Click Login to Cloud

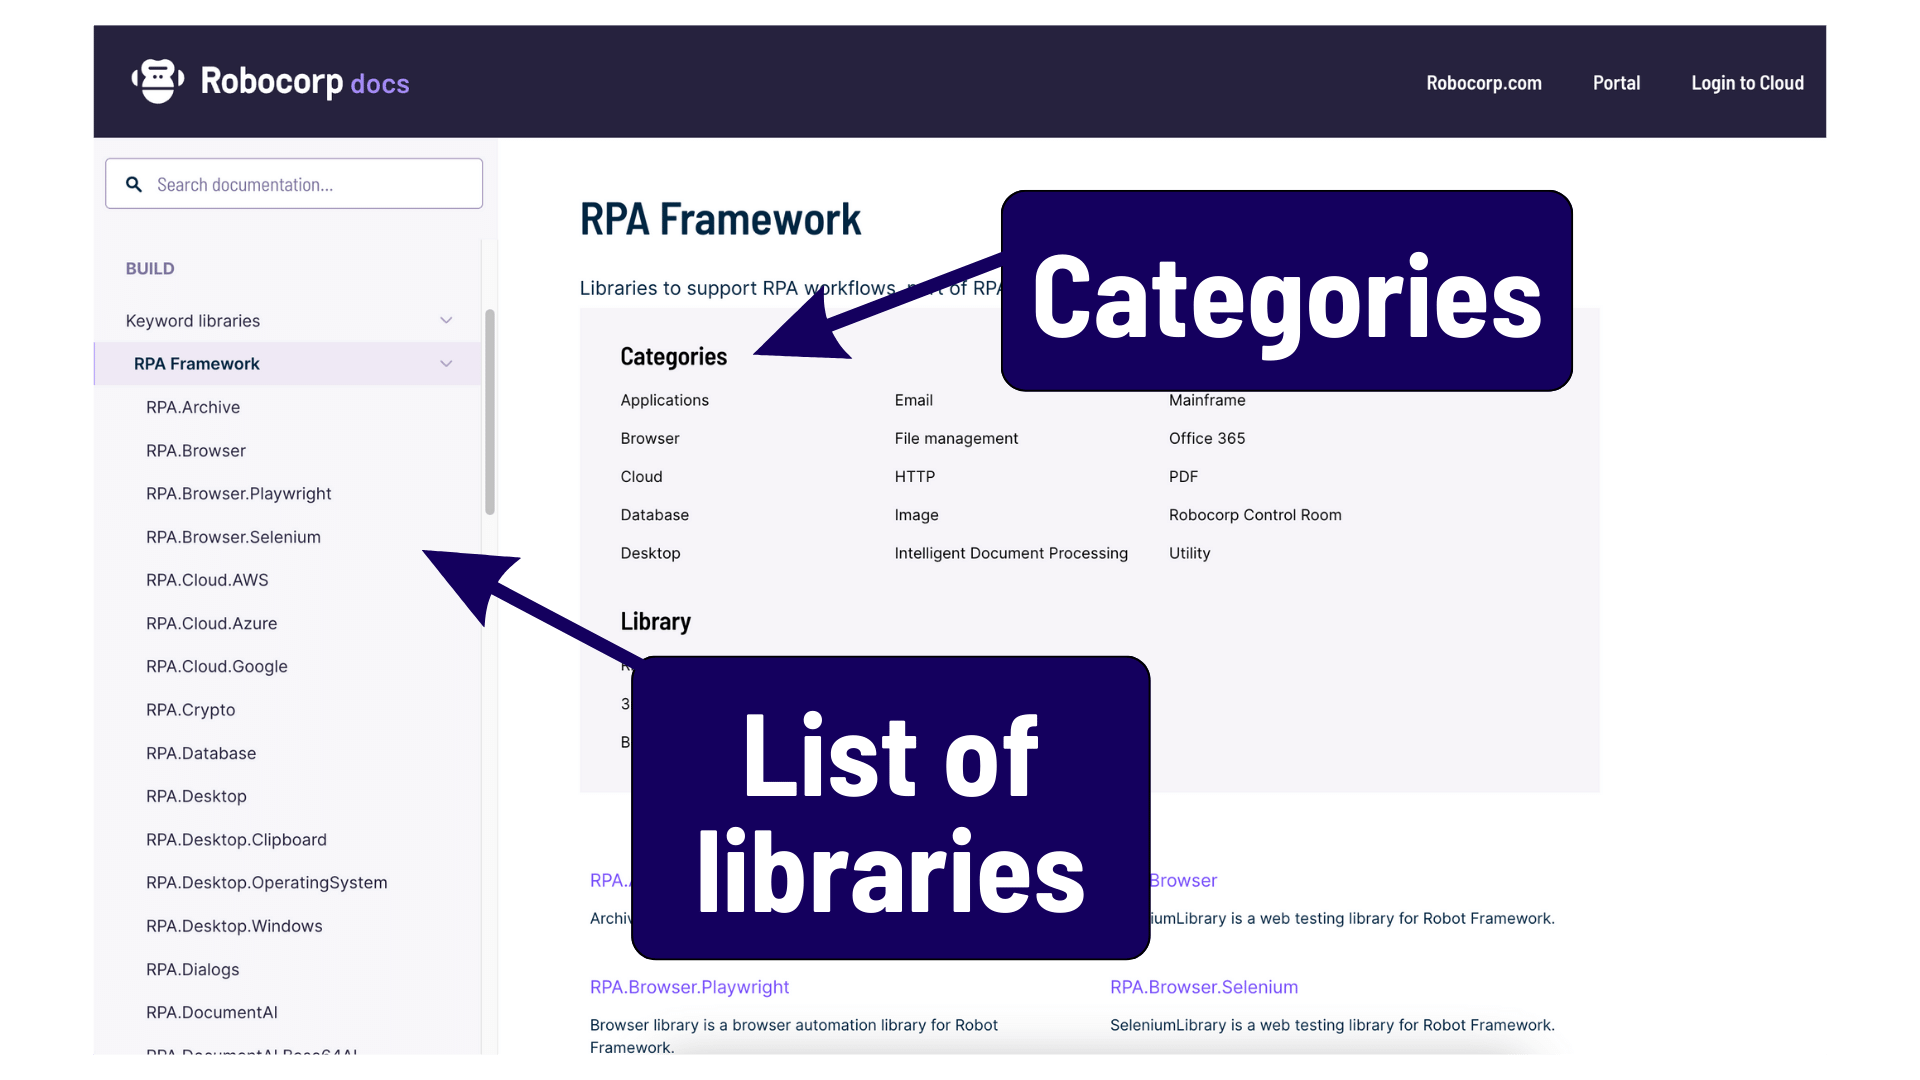pos(1747,83)
